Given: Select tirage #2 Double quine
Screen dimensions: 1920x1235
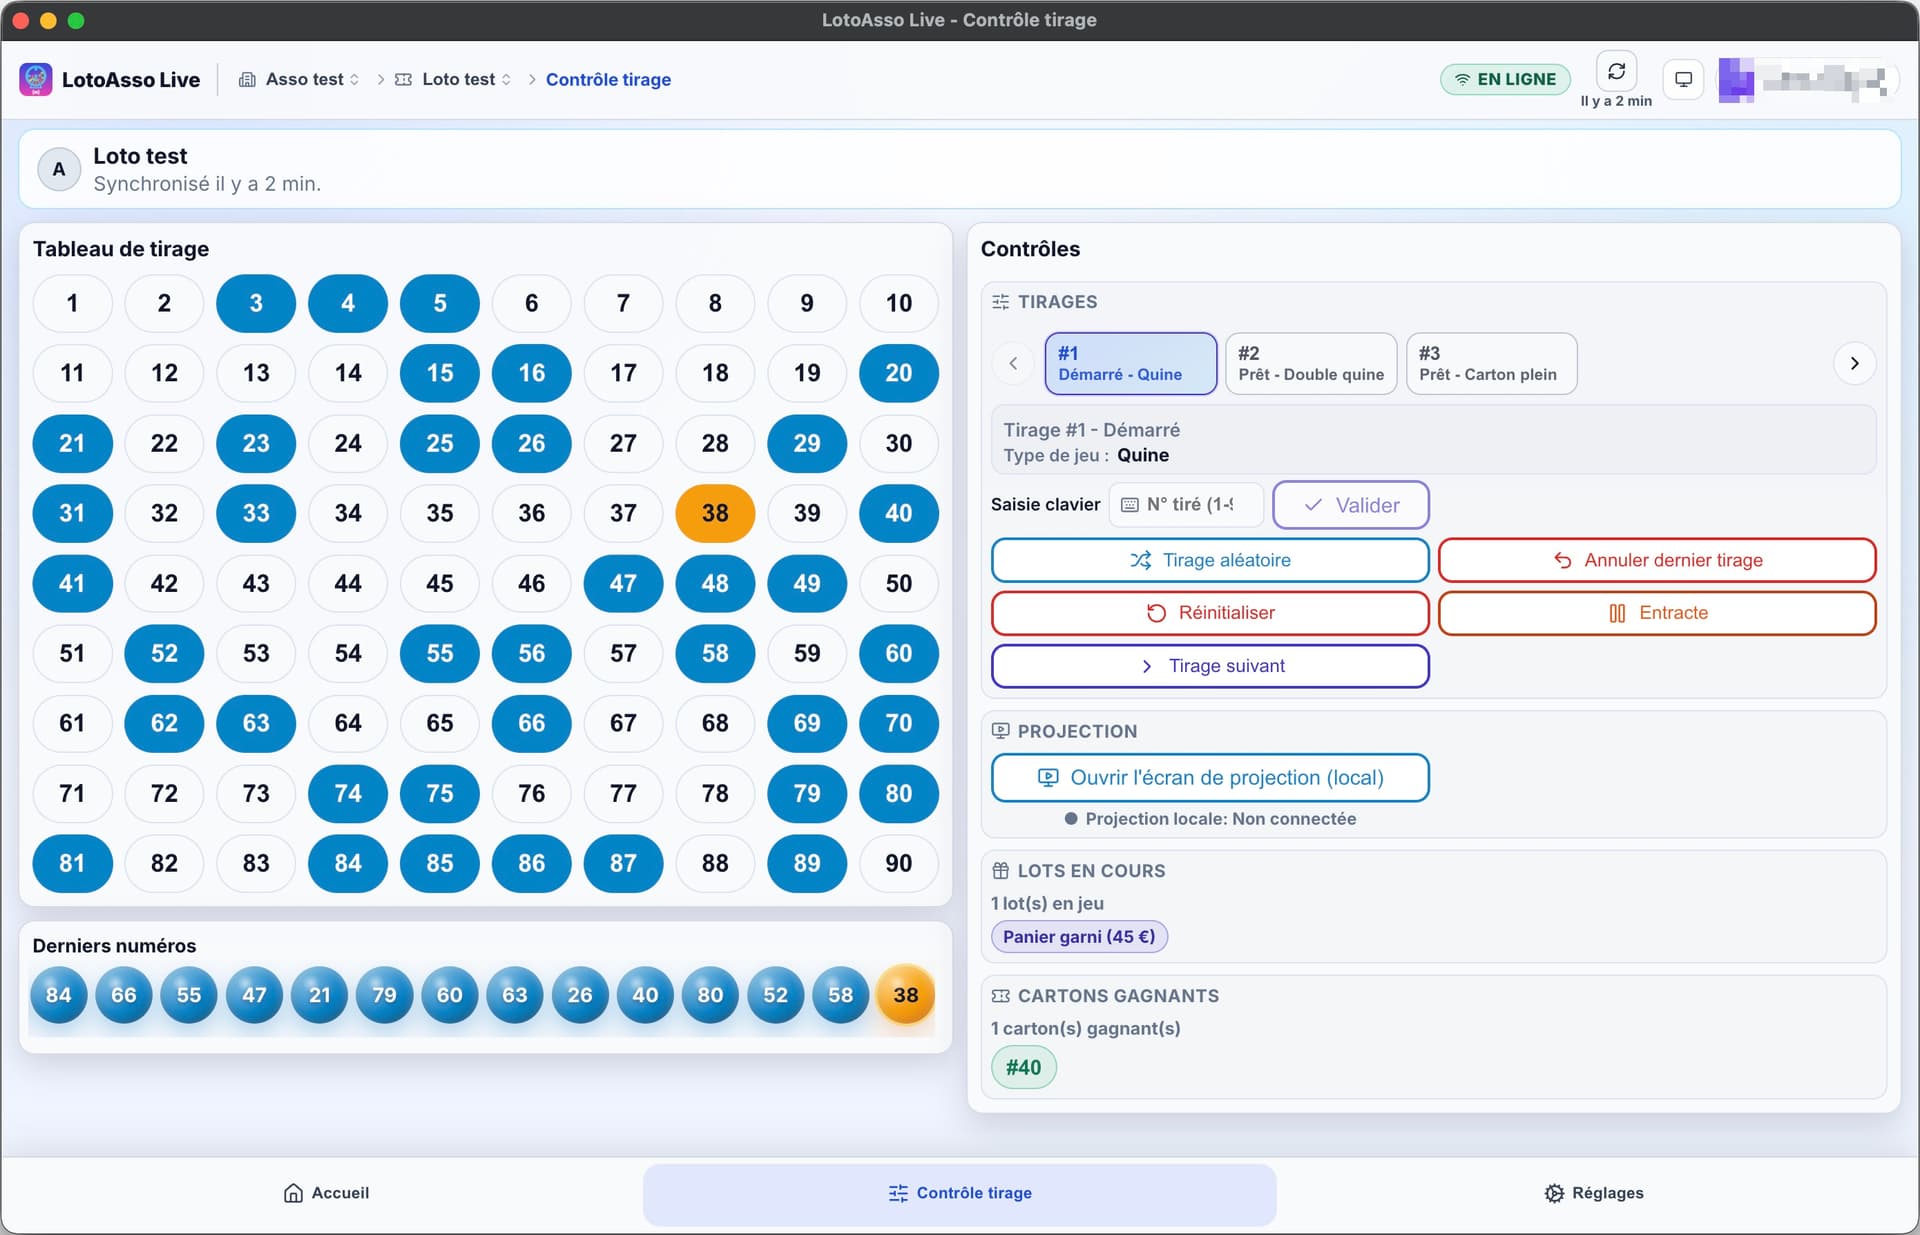Looking at the screenshot, I should tap(1310, 363).
